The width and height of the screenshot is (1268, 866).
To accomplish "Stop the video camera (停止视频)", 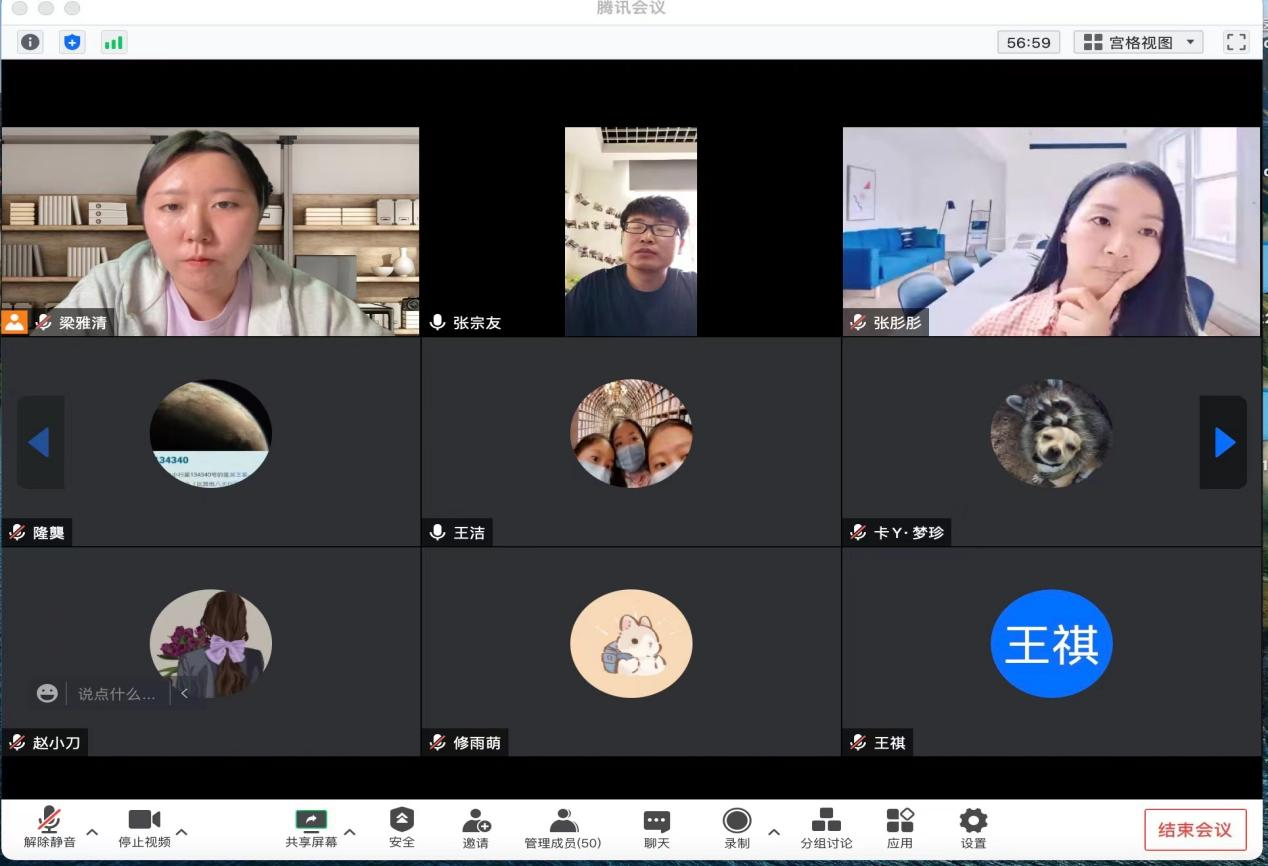I will pyautogui.click(x=144, y=827).
